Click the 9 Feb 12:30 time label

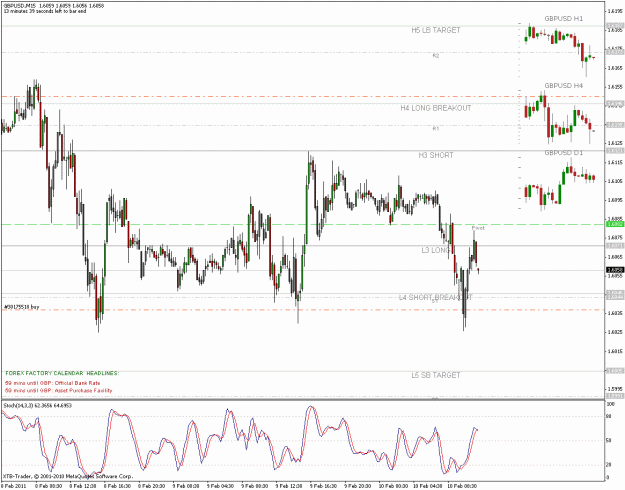pos(289,486)
